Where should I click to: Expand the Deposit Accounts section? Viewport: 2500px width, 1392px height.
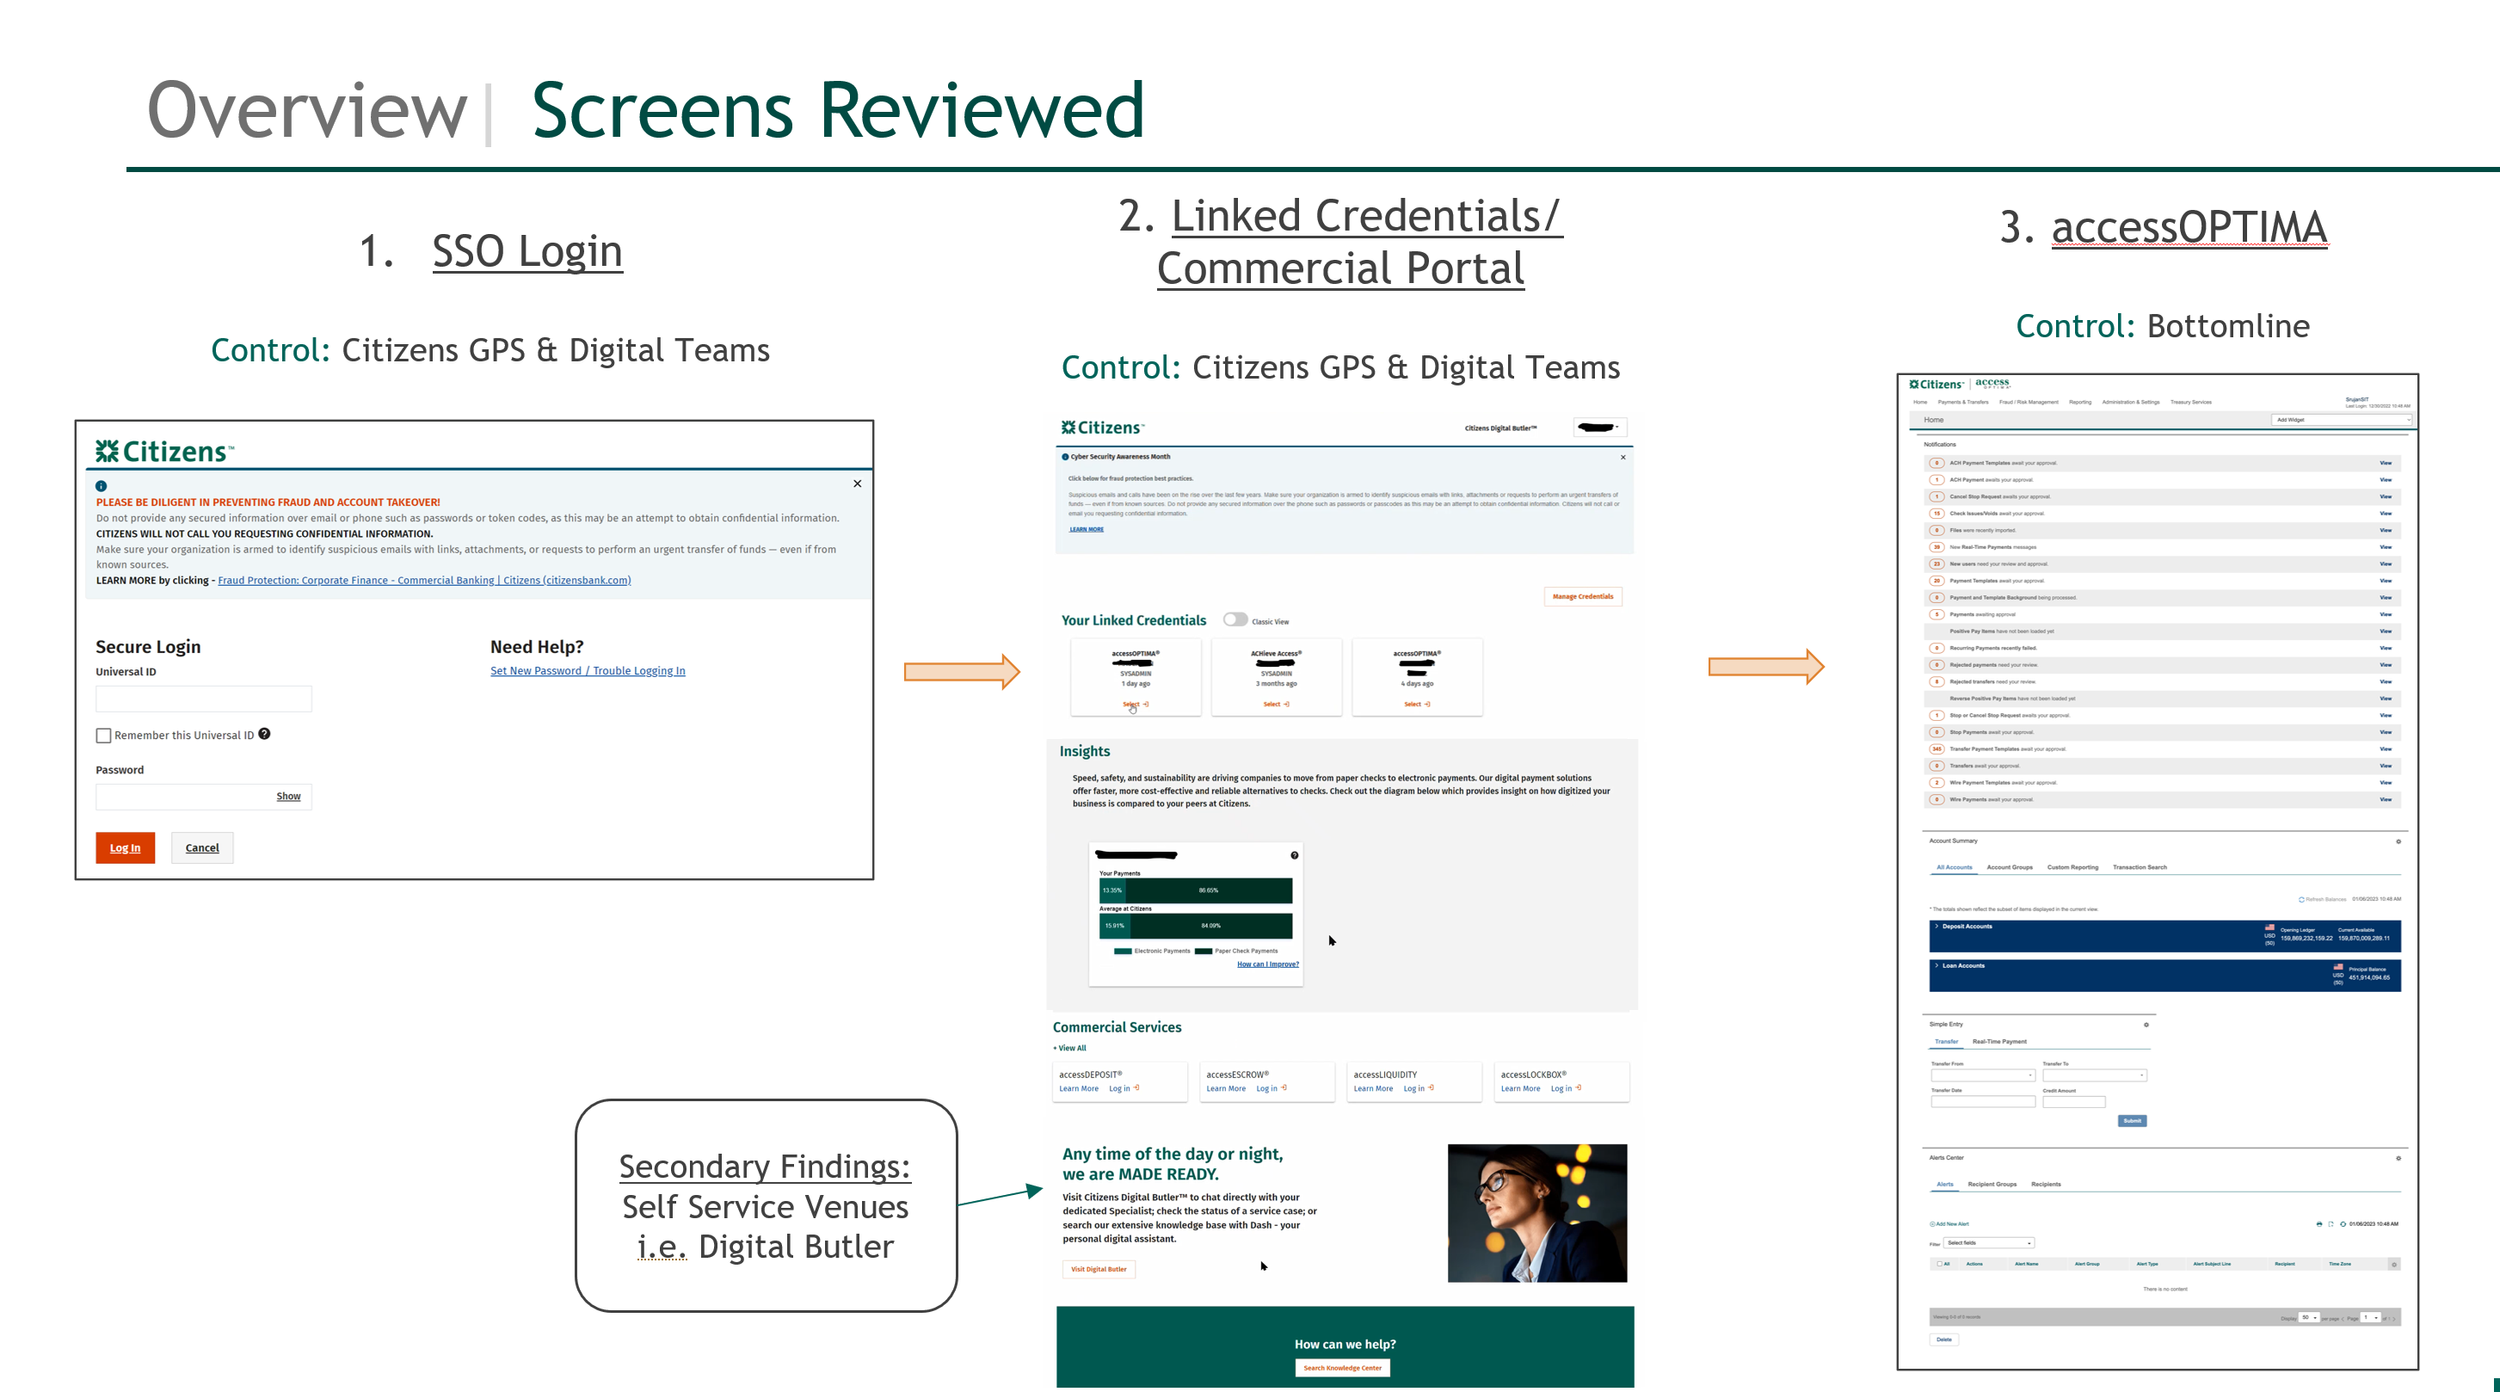tap(1937, 927)
